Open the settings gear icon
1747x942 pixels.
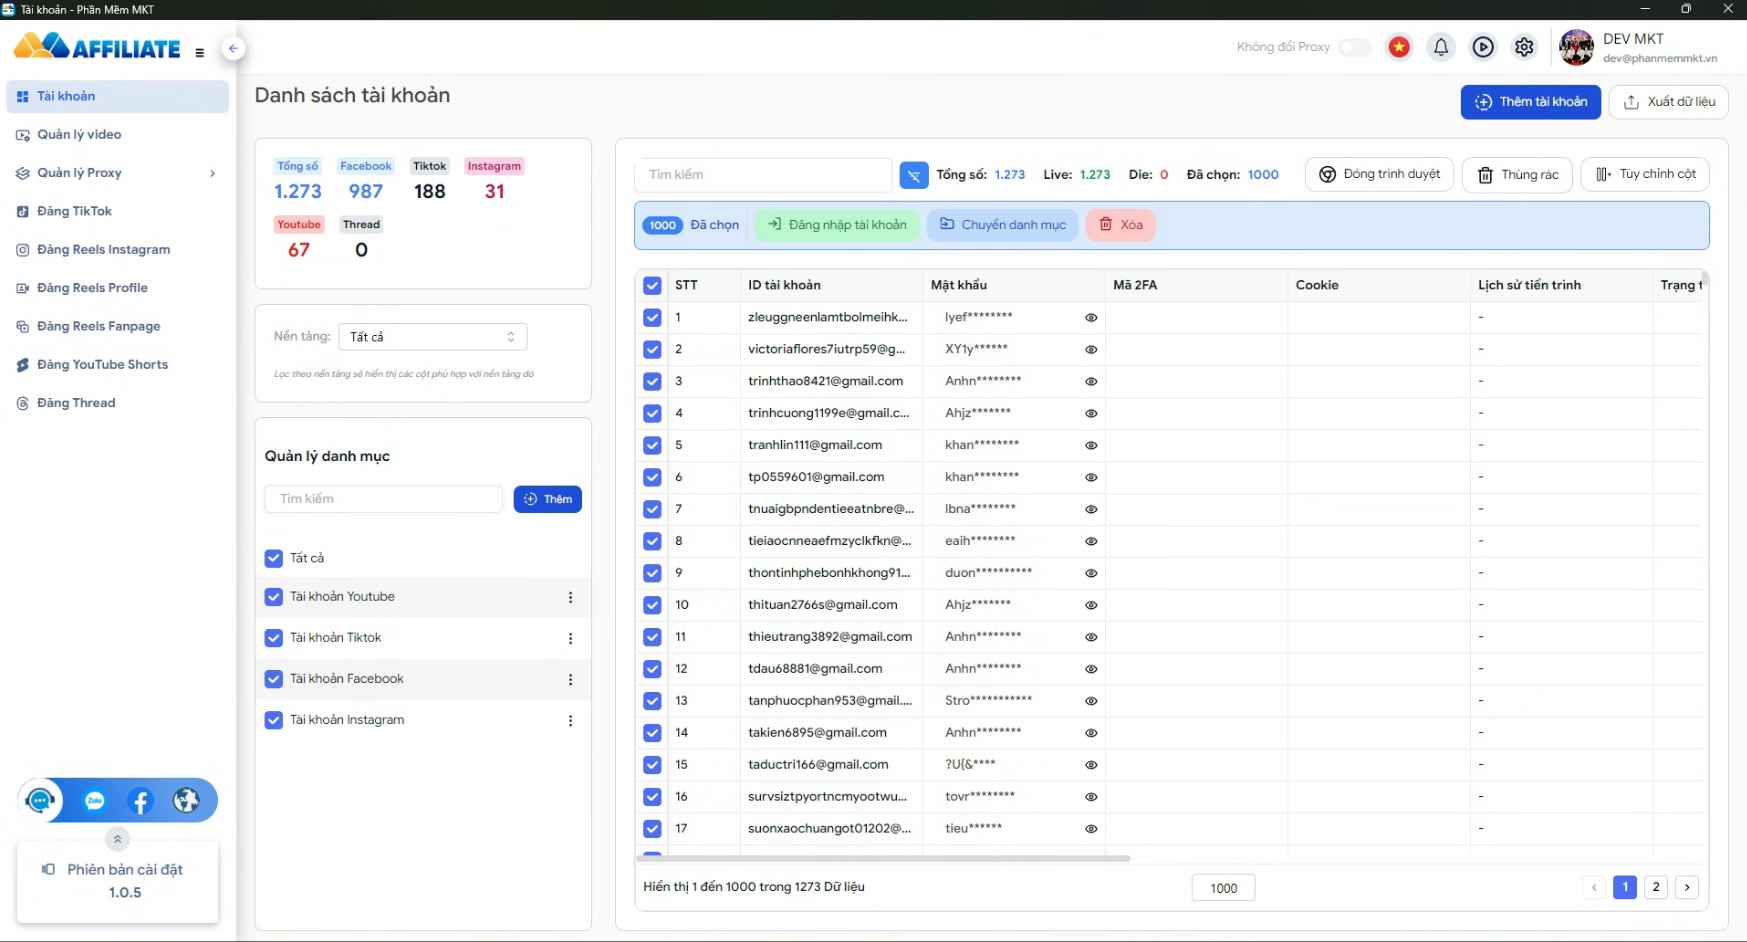[x=1524, y=47]
